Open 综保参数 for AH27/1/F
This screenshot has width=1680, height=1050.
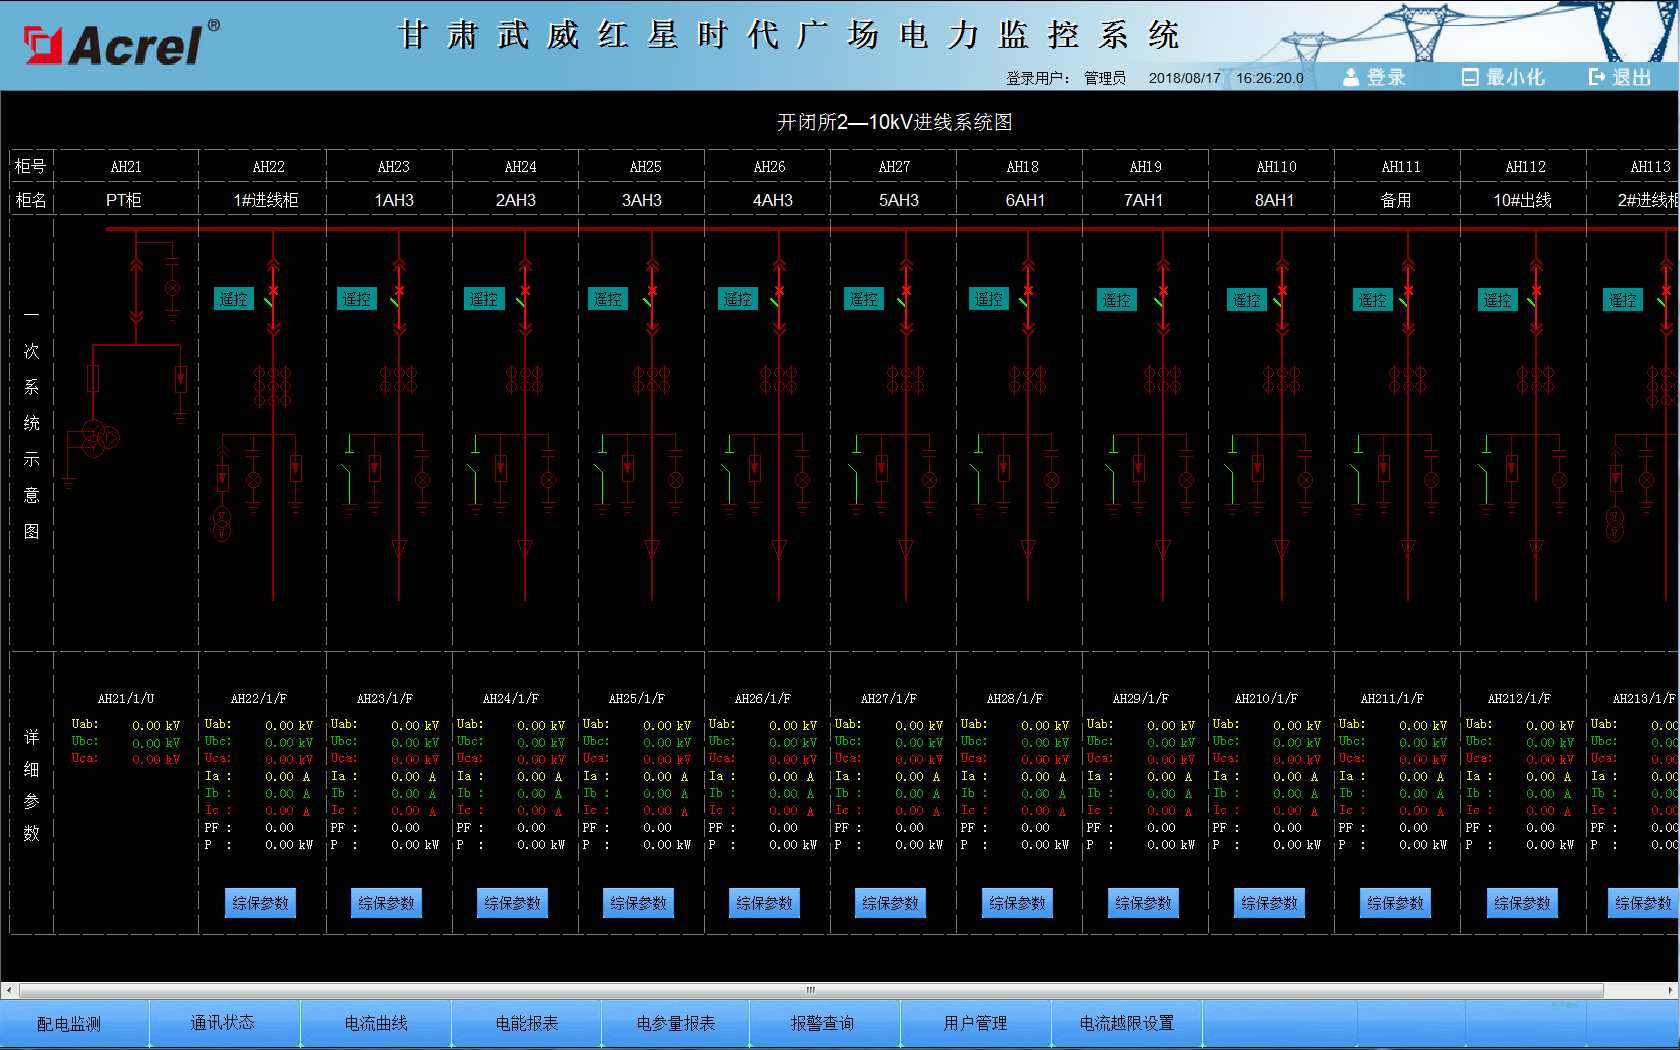(x=891, y=903)
